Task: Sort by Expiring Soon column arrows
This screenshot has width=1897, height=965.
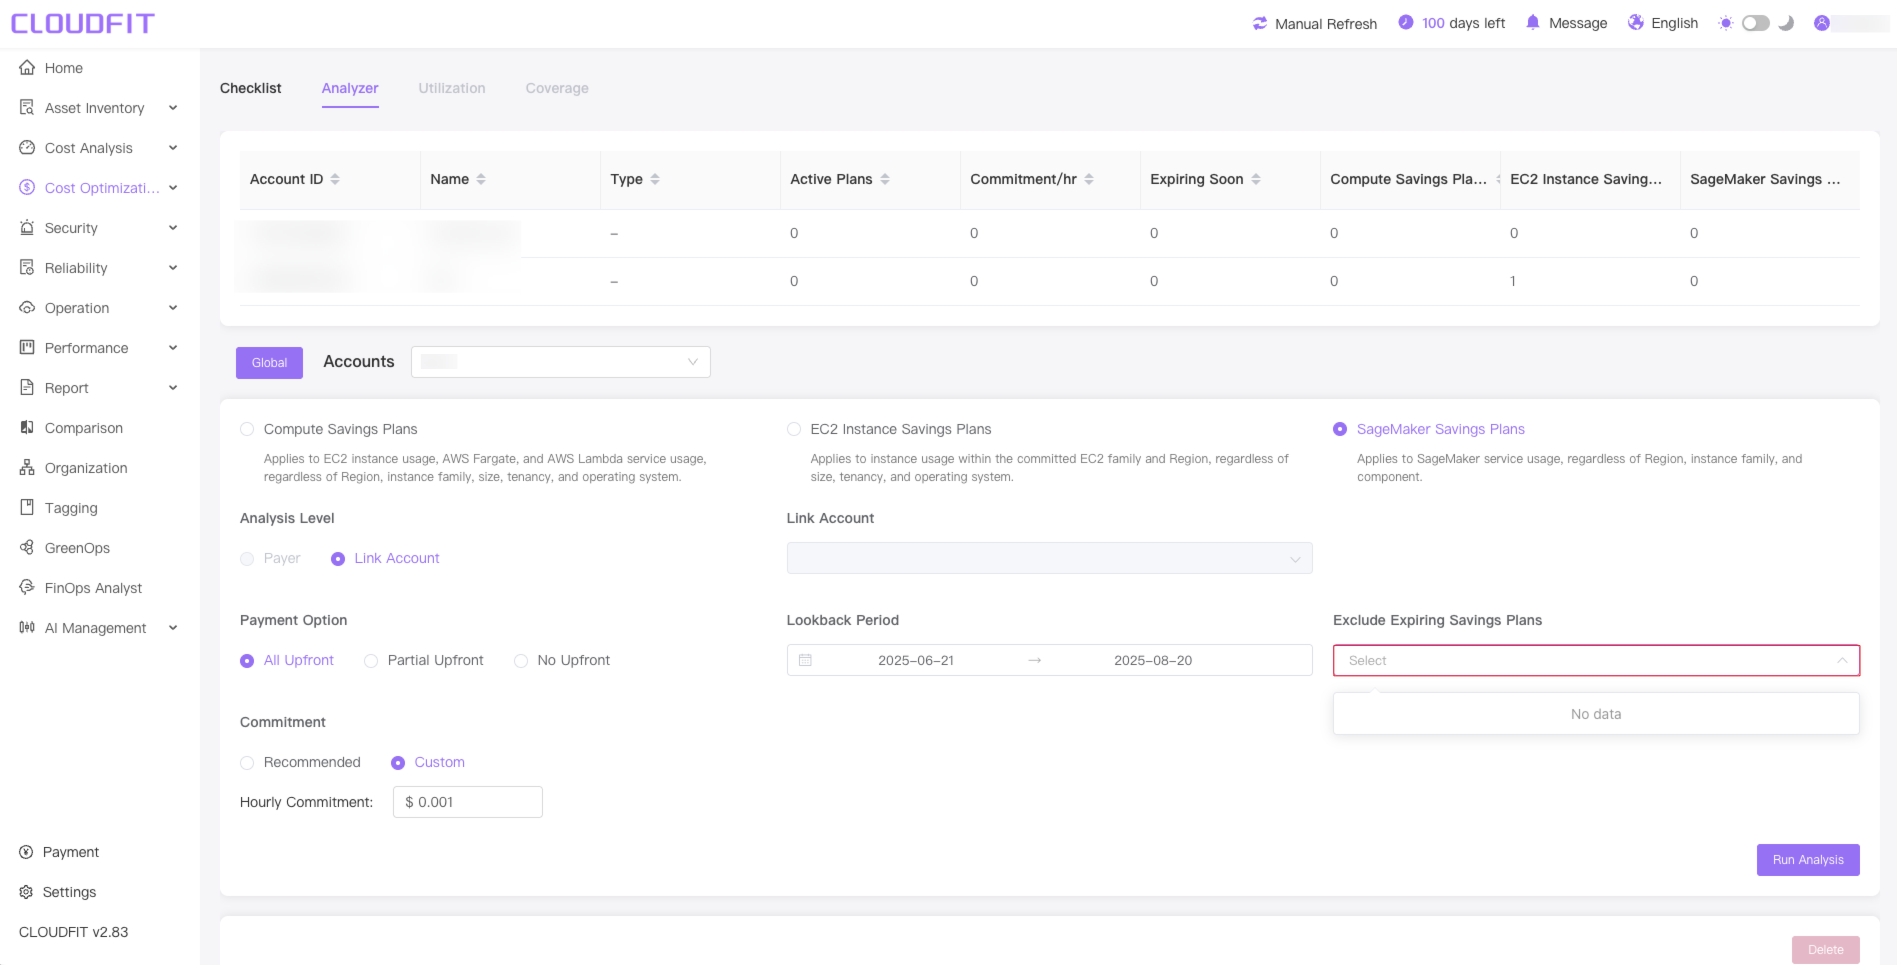Action: point(1256,179)
